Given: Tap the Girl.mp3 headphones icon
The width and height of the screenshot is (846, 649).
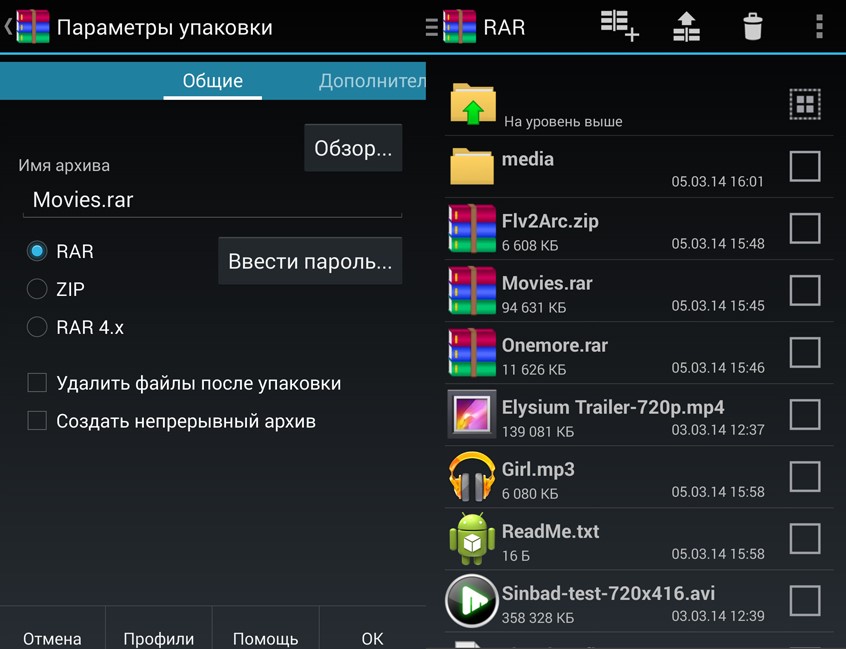Looking at the screenshot, I should click(x=473, y=476).
